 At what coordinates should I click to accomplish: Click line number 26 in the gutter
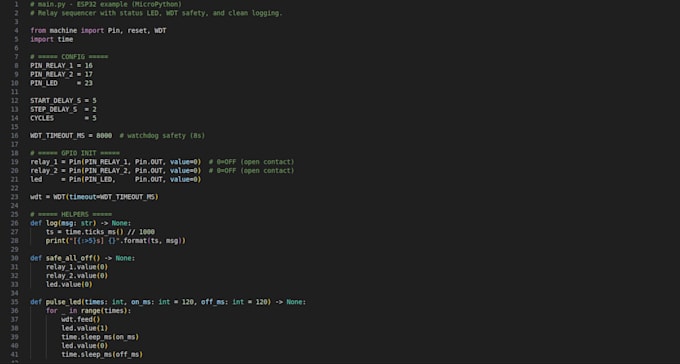tap(15, 223)
